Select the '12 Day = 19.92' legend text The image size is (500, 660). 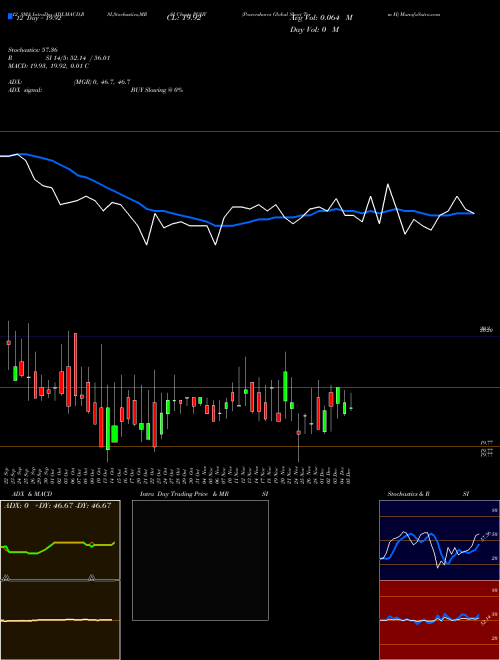[37, 18]
